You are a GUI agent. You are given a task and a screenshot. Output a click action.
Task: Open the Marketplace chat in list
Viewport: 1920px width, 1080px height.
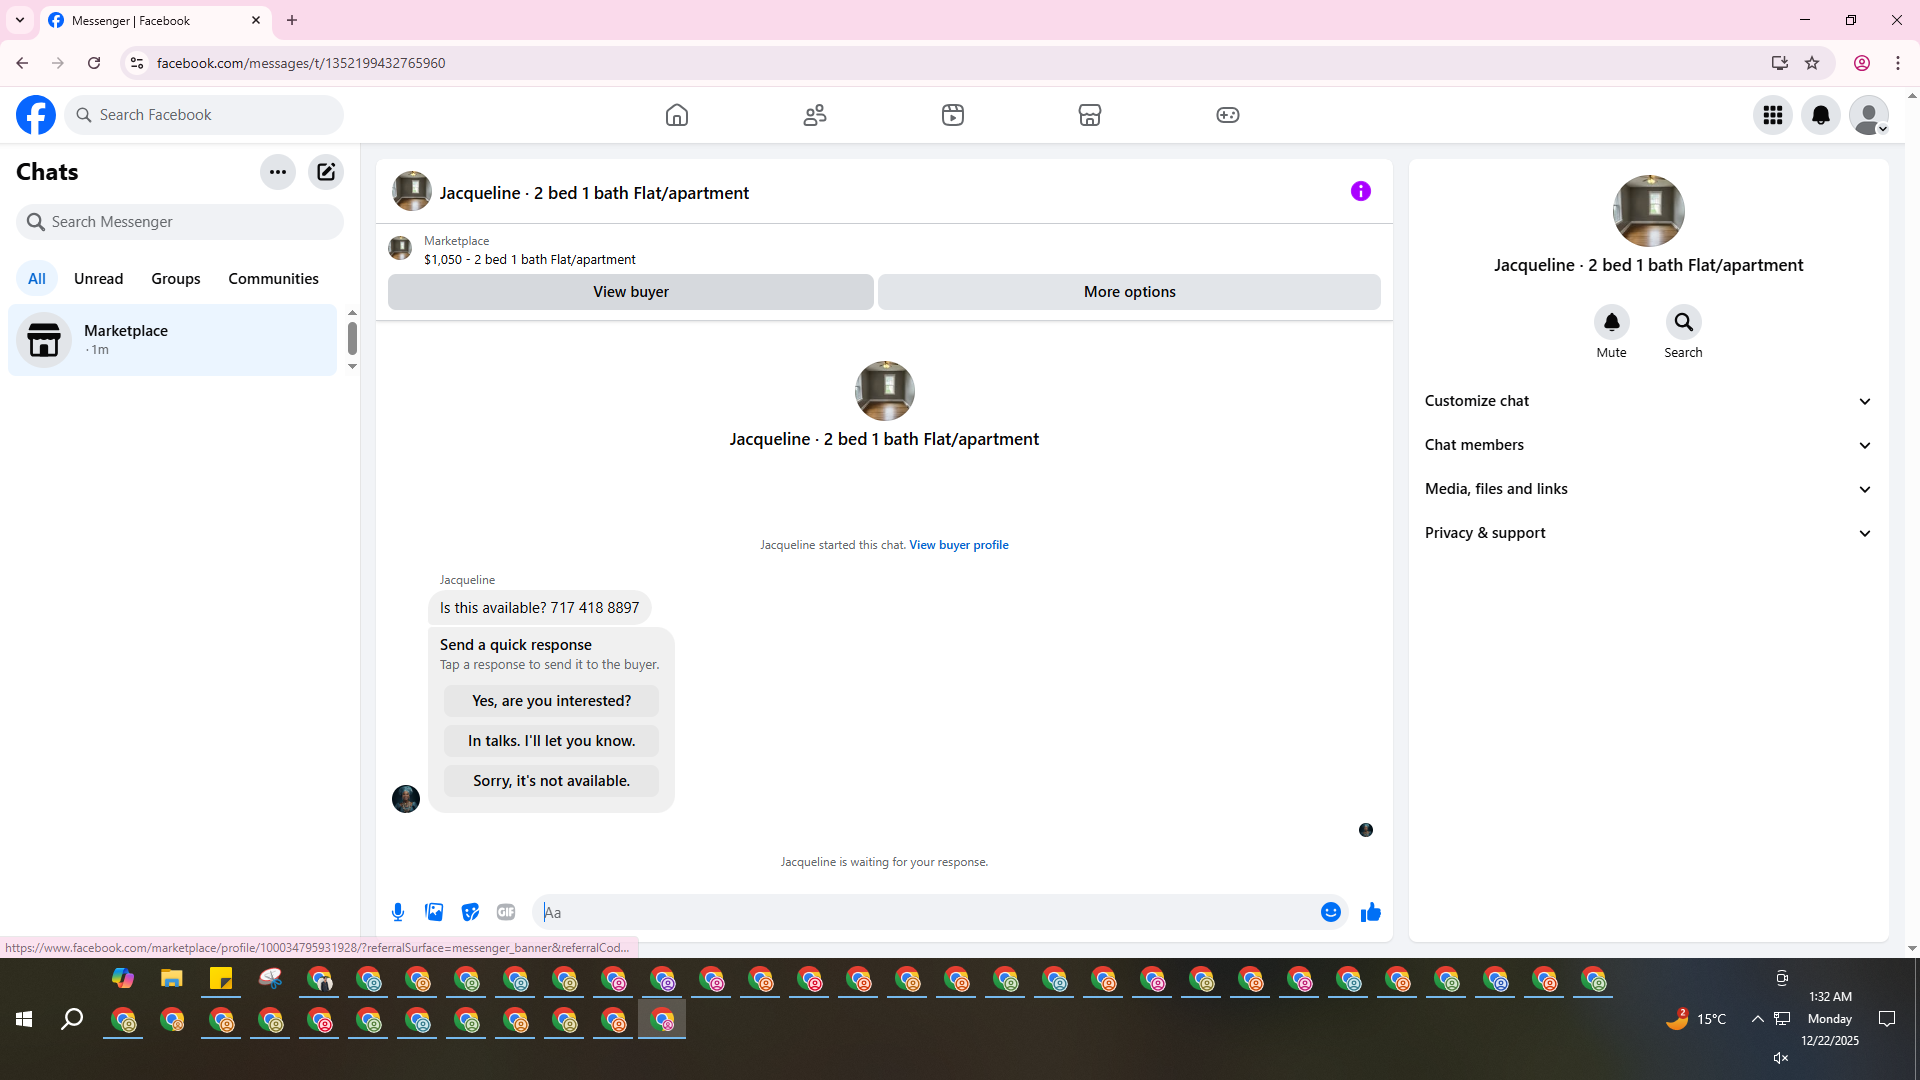[173, 340]
